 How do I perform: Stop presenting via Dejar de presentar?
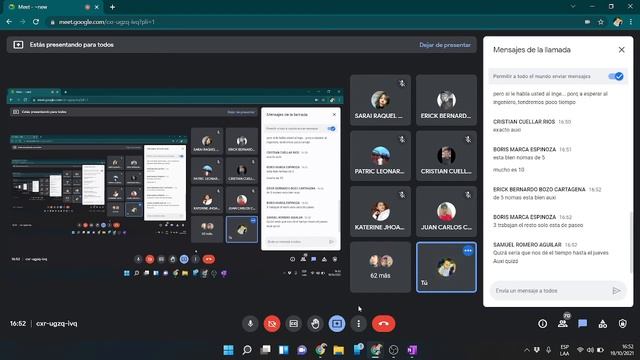tap(445, 45)
